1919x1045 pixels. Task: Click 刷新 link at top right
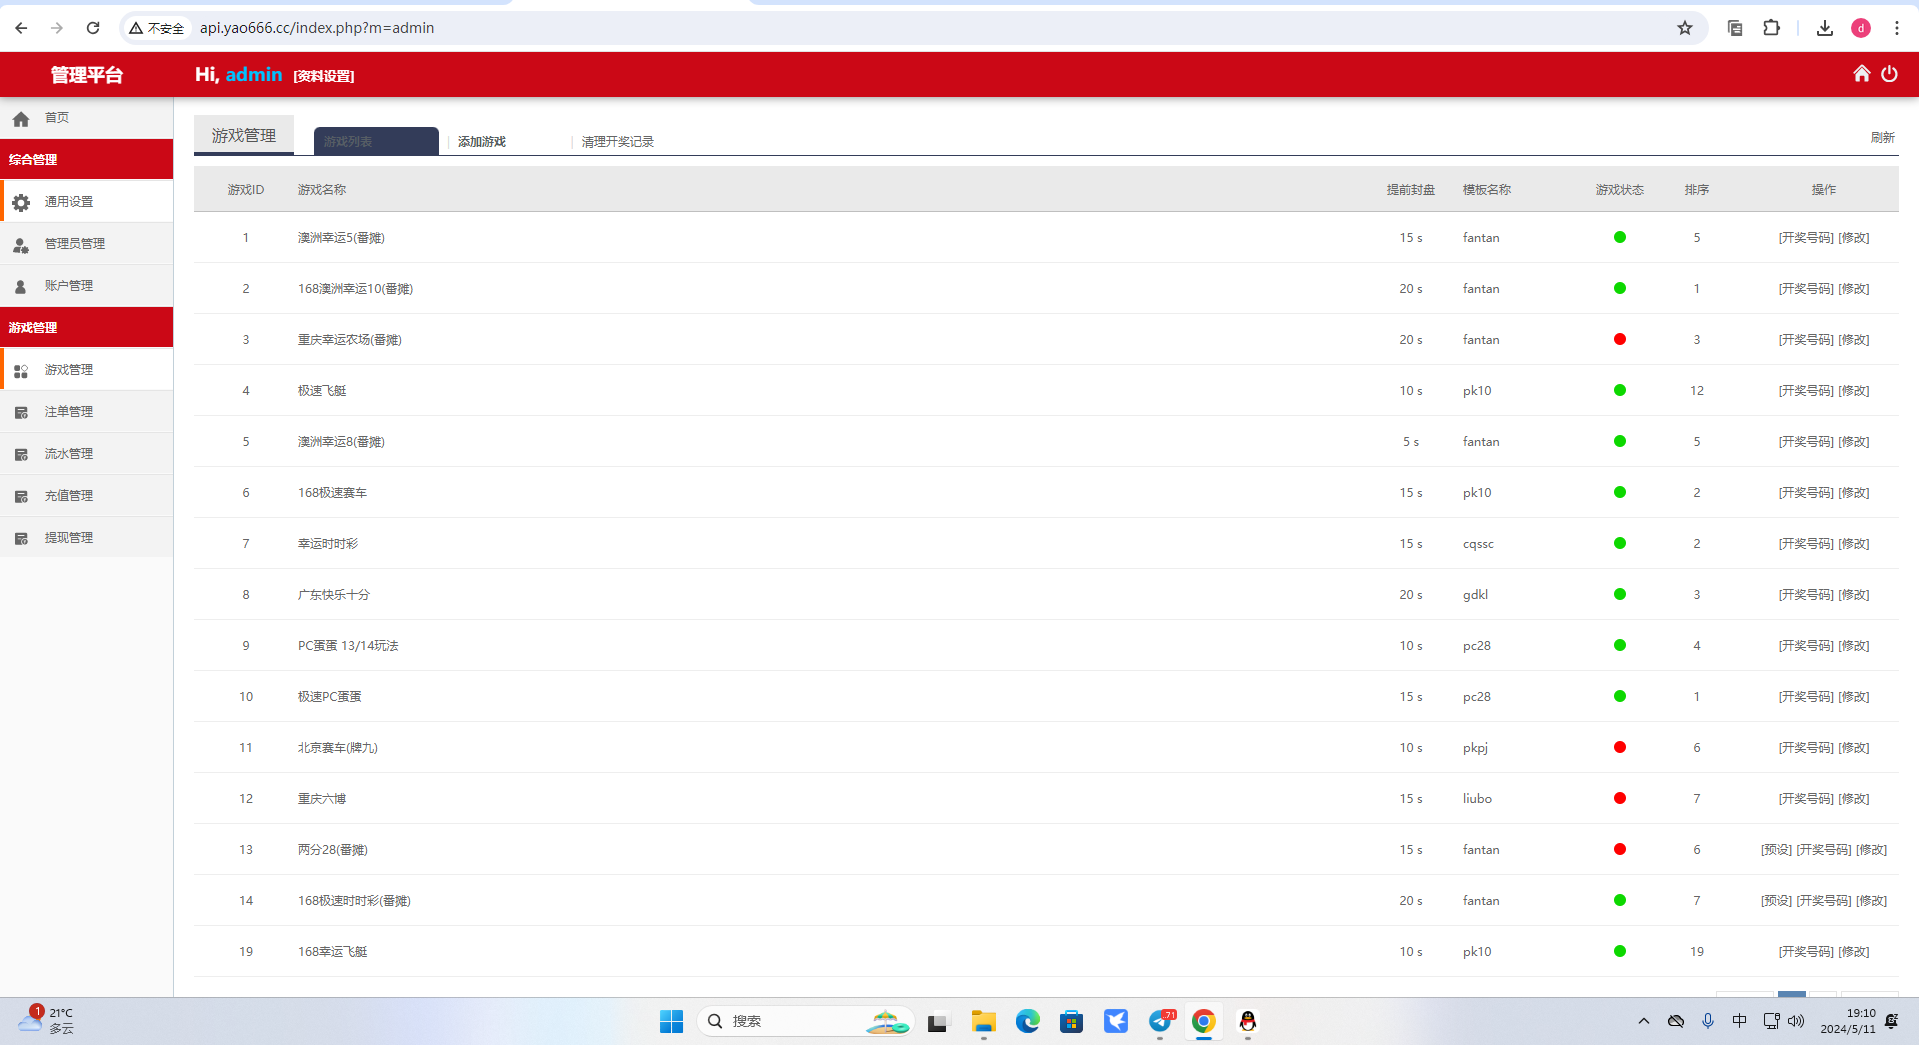click(1882, 138)
